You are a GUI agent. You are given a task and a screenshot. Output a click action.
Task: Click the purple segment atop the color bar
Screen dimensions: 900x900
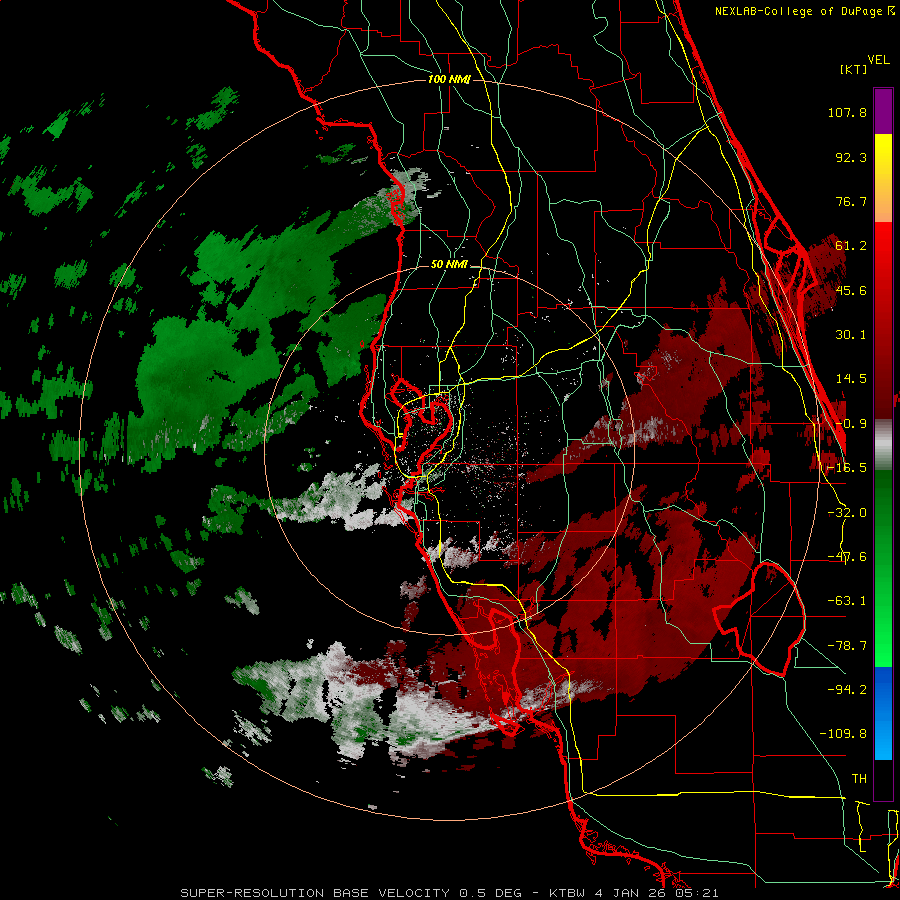[x=883, y=111]
